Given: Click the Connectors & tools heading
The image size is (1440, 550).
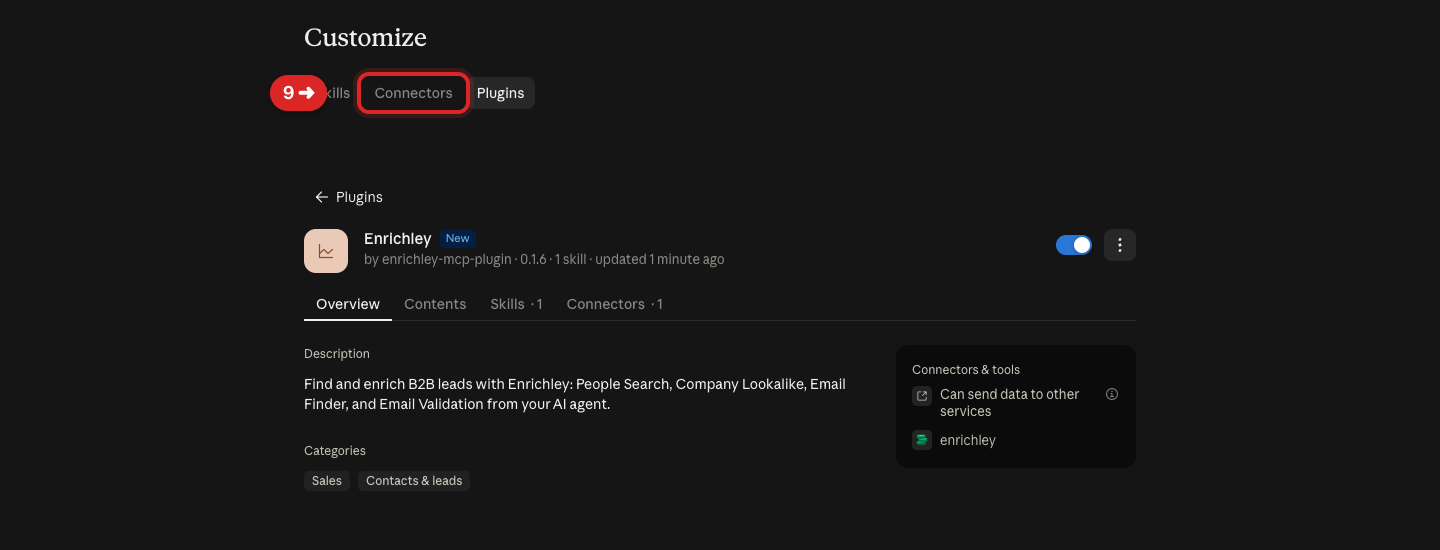Looking at the screenshot, I should (966, 370).
